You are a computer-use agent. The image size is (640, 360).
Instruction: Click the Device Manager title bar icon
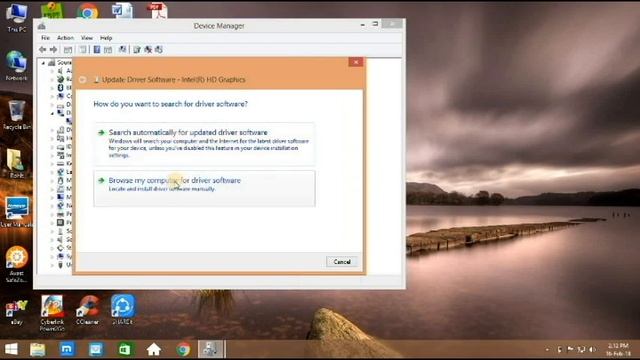click(42, 27)
